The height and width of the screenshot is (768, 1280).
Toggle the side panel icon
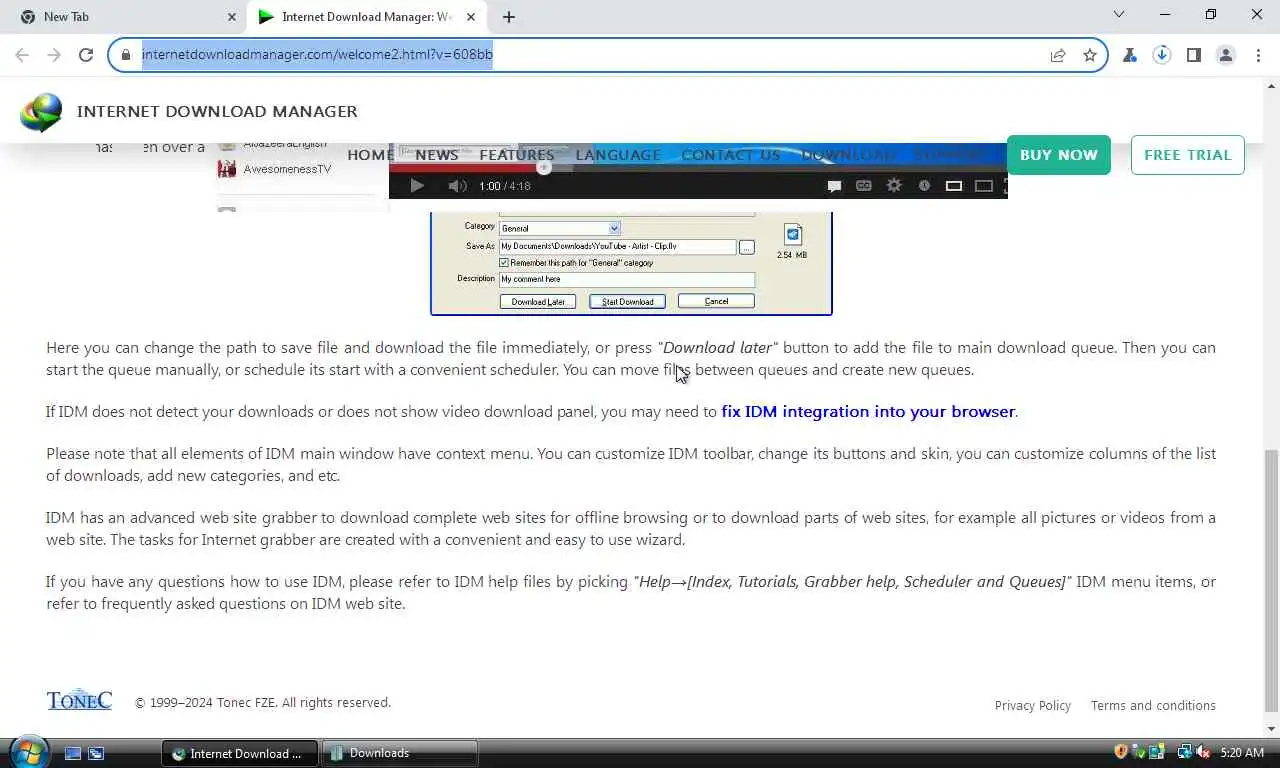point(1194,55)
